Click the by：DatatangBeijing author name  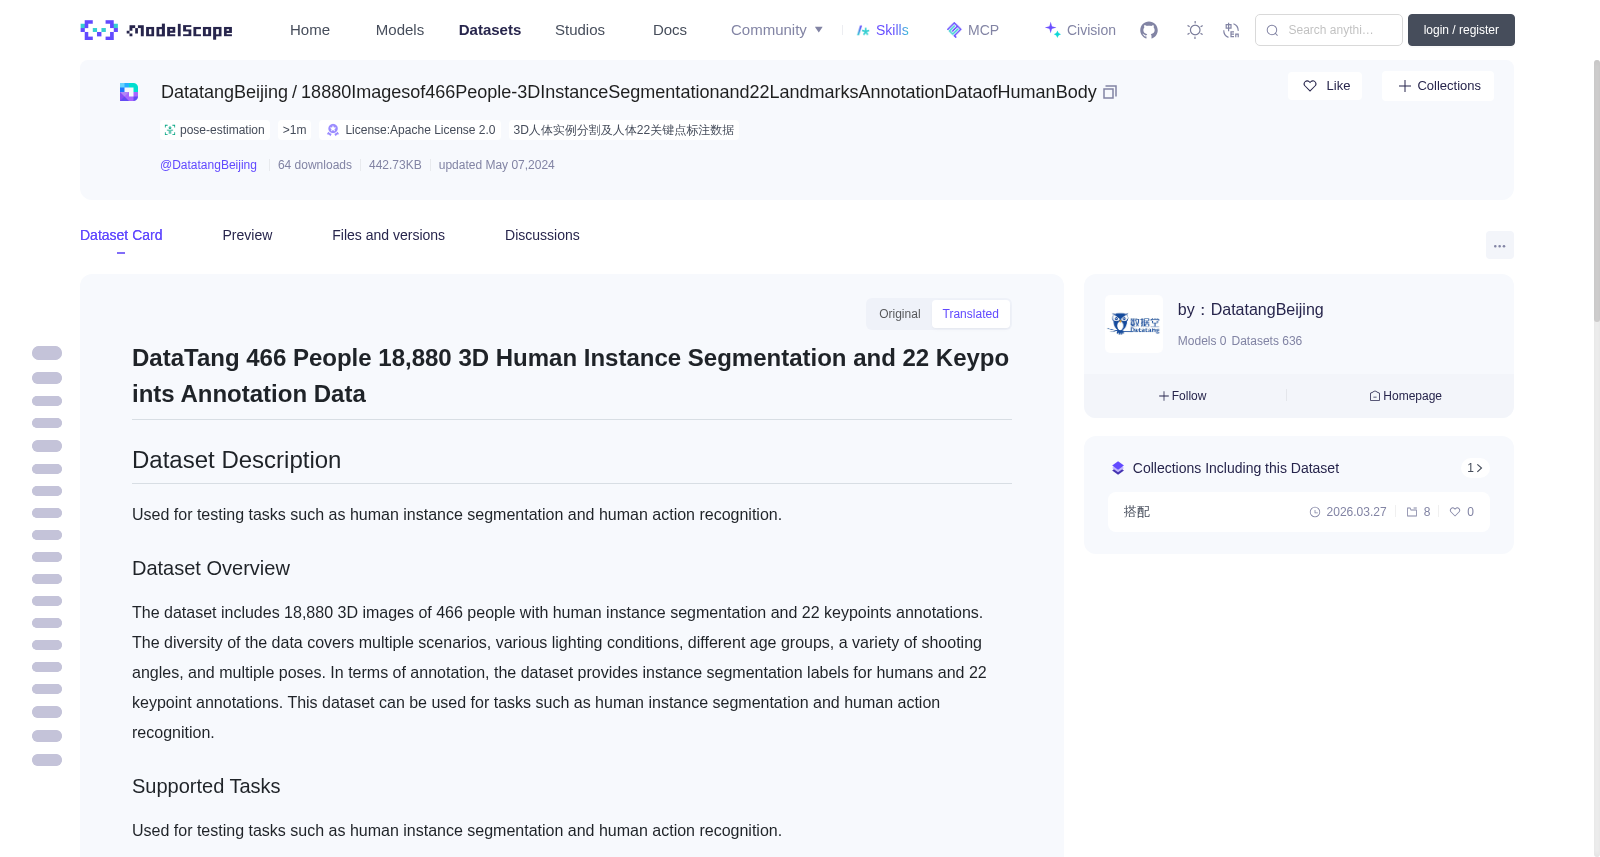(1250, 310)
